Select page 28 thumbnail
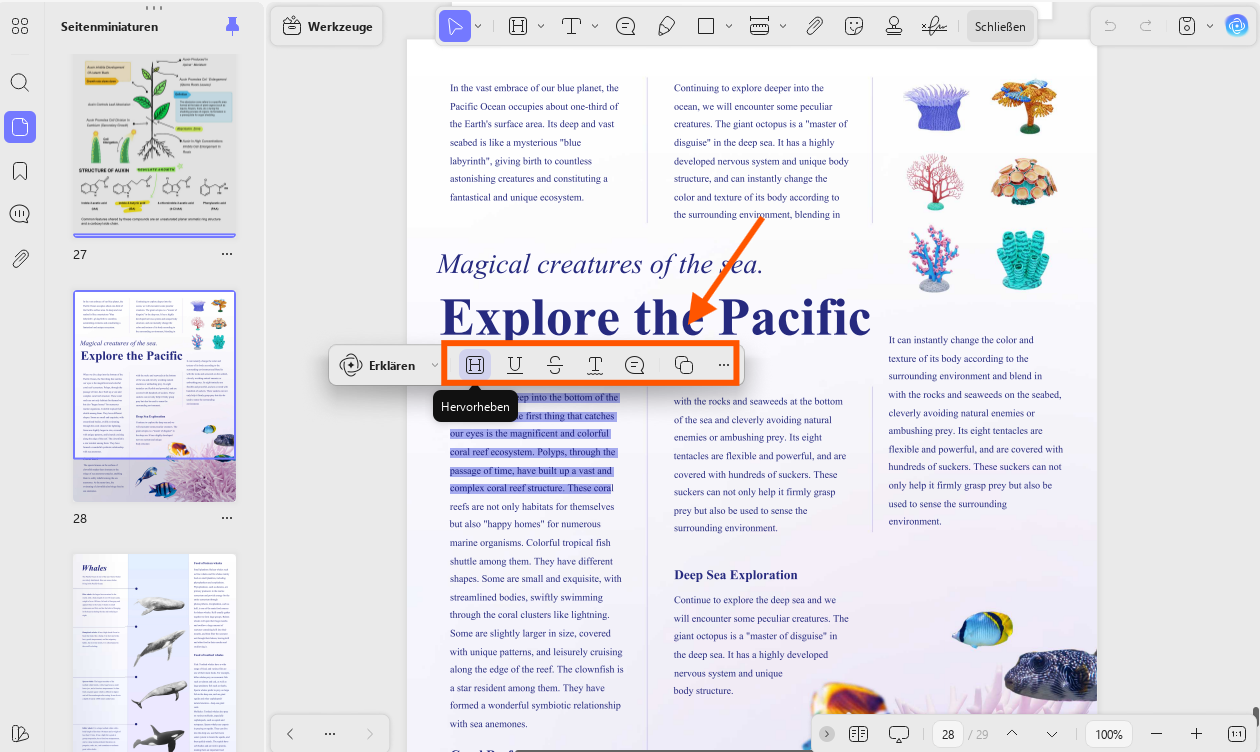Screen dimensions: 1260x752 tap(154, 396)
